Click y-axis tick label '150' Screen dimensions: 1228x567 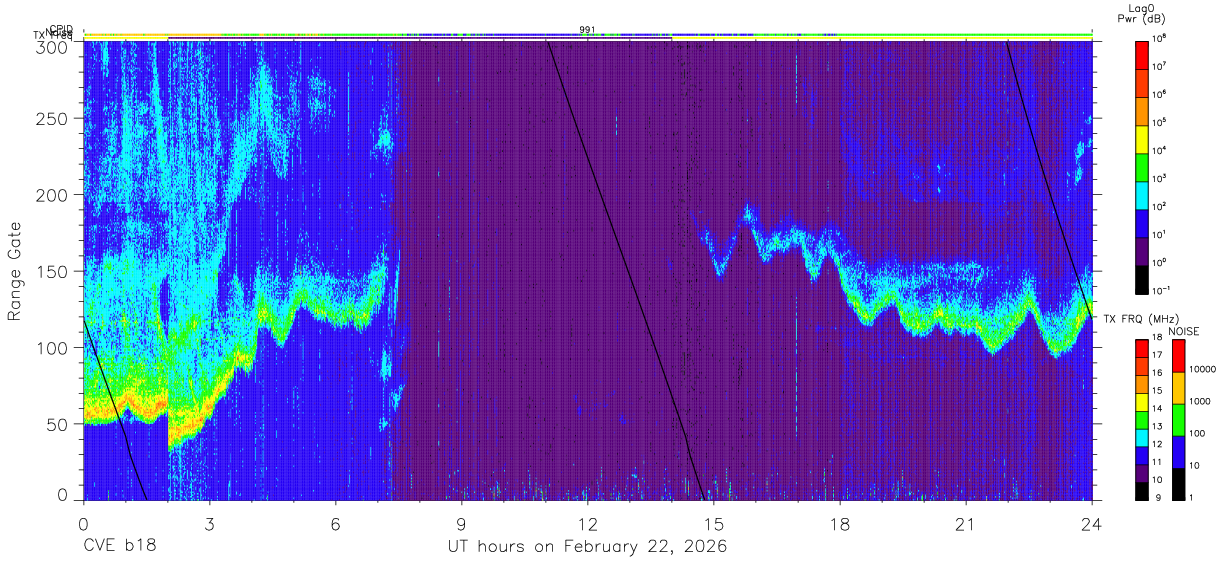click(x=54, y=271)
